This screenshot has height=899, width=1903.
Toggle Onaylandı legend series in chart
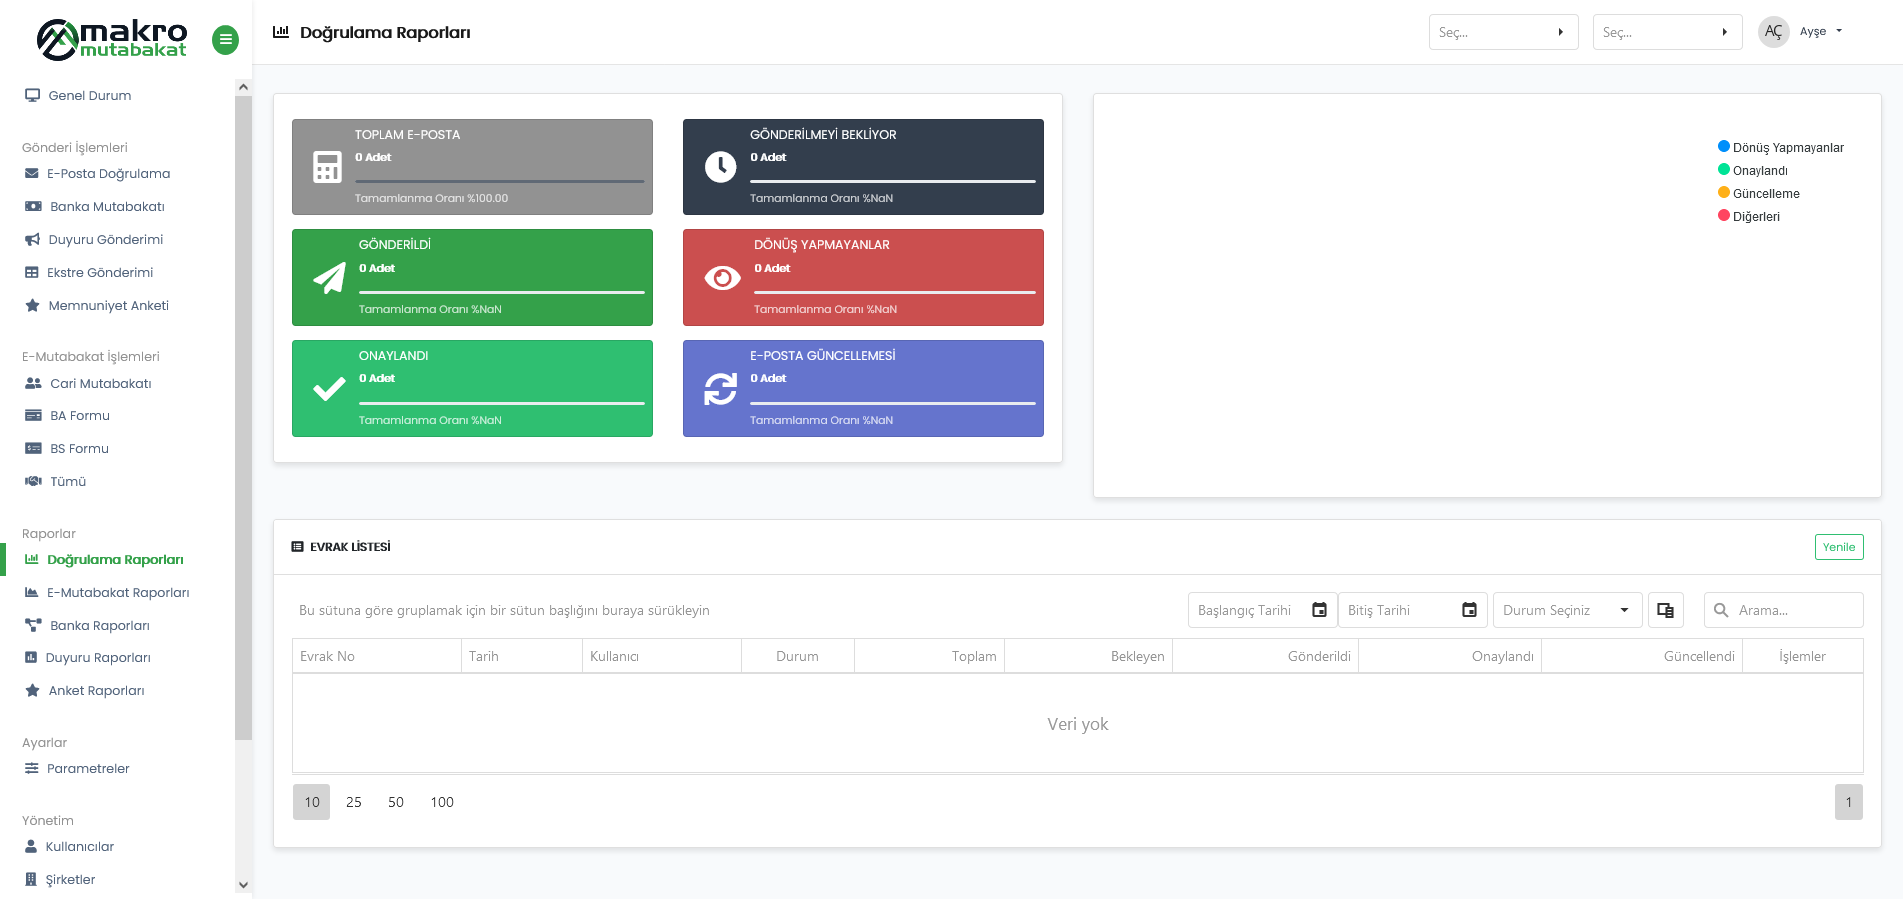tap(1759, 170)
